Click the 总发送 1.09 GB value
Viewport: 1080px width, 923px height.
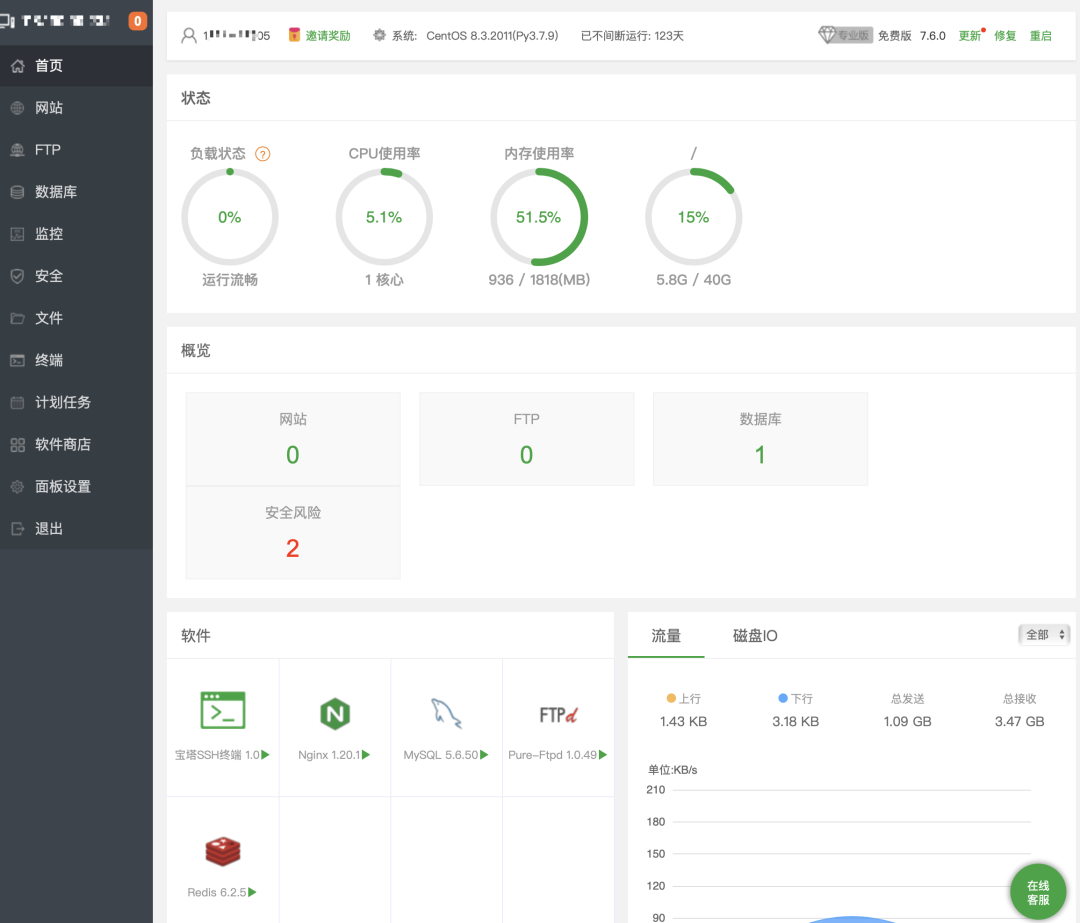pyautogui.click(x=907, y=721)
